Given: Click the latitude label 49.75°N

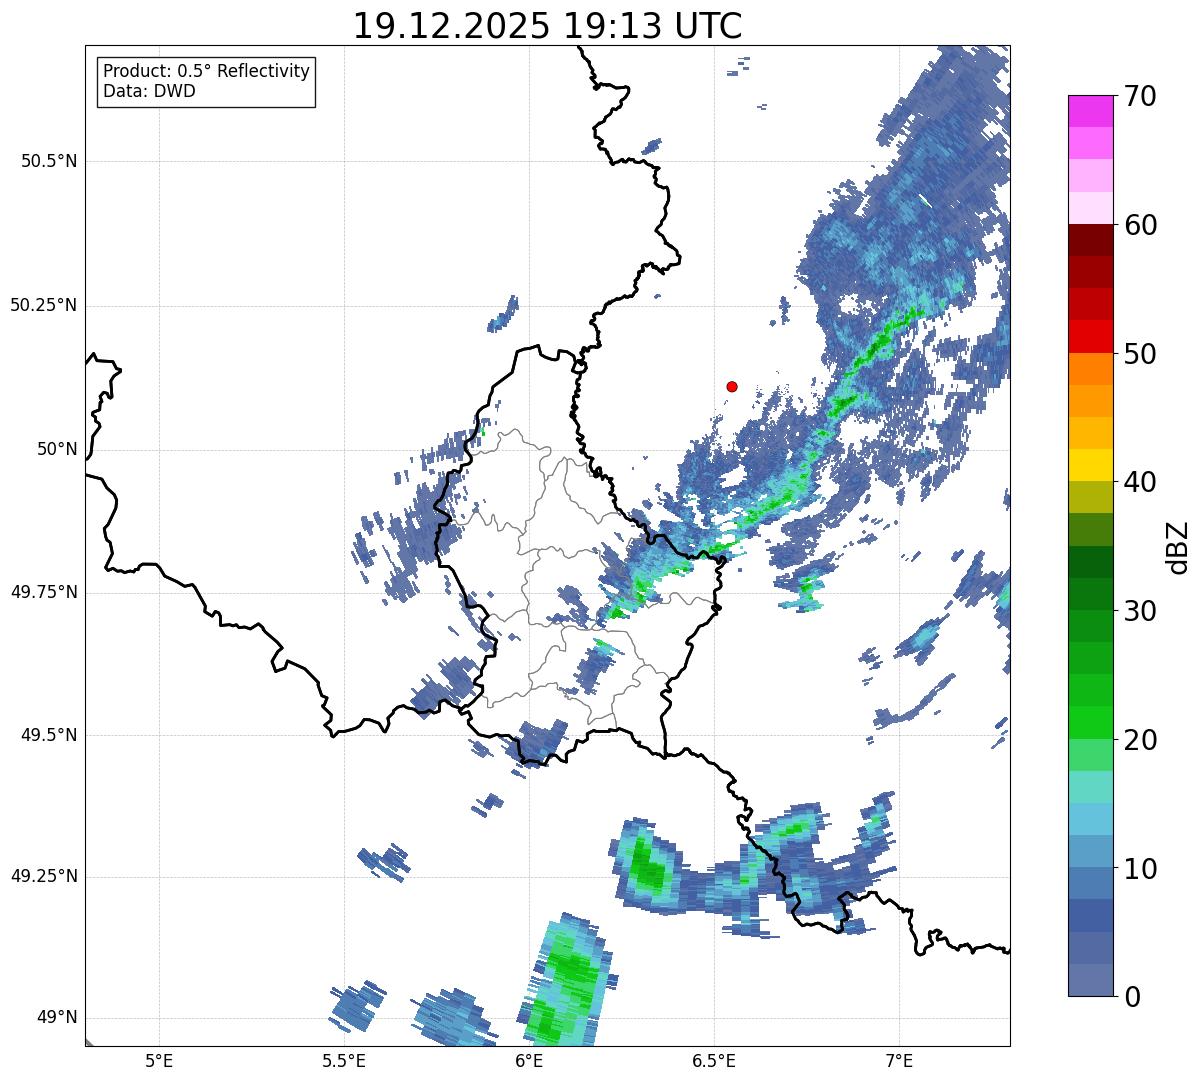Looking at the screenshot, I should click(43, 592).
